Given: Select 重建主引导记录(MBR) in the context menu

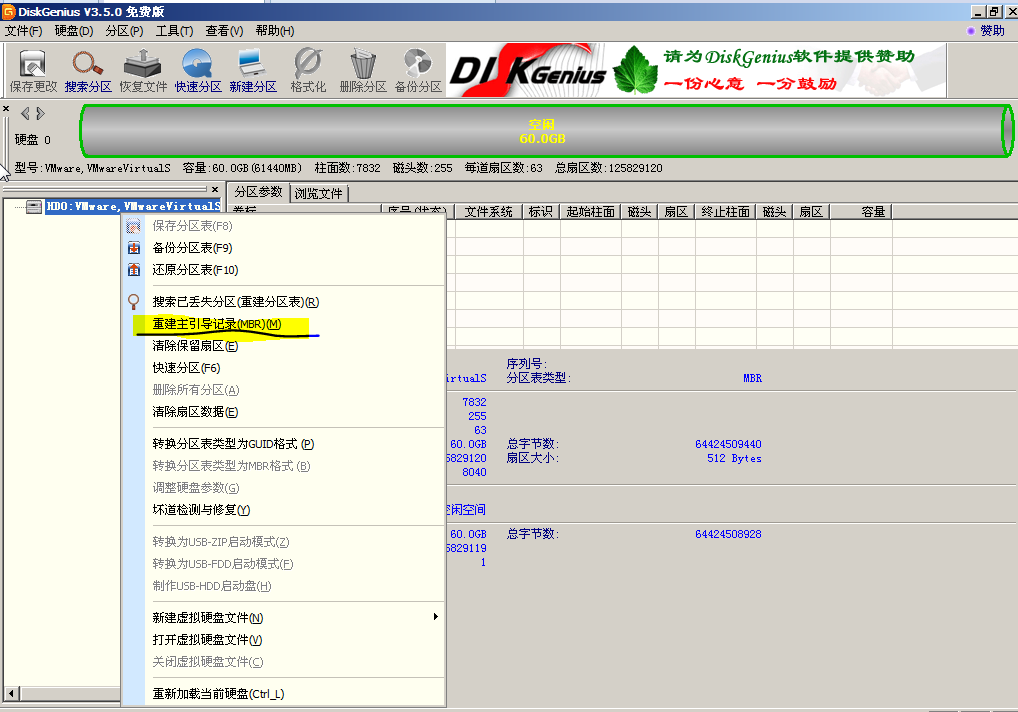Looking at the screenshot, I should click(x=217, y=324).
